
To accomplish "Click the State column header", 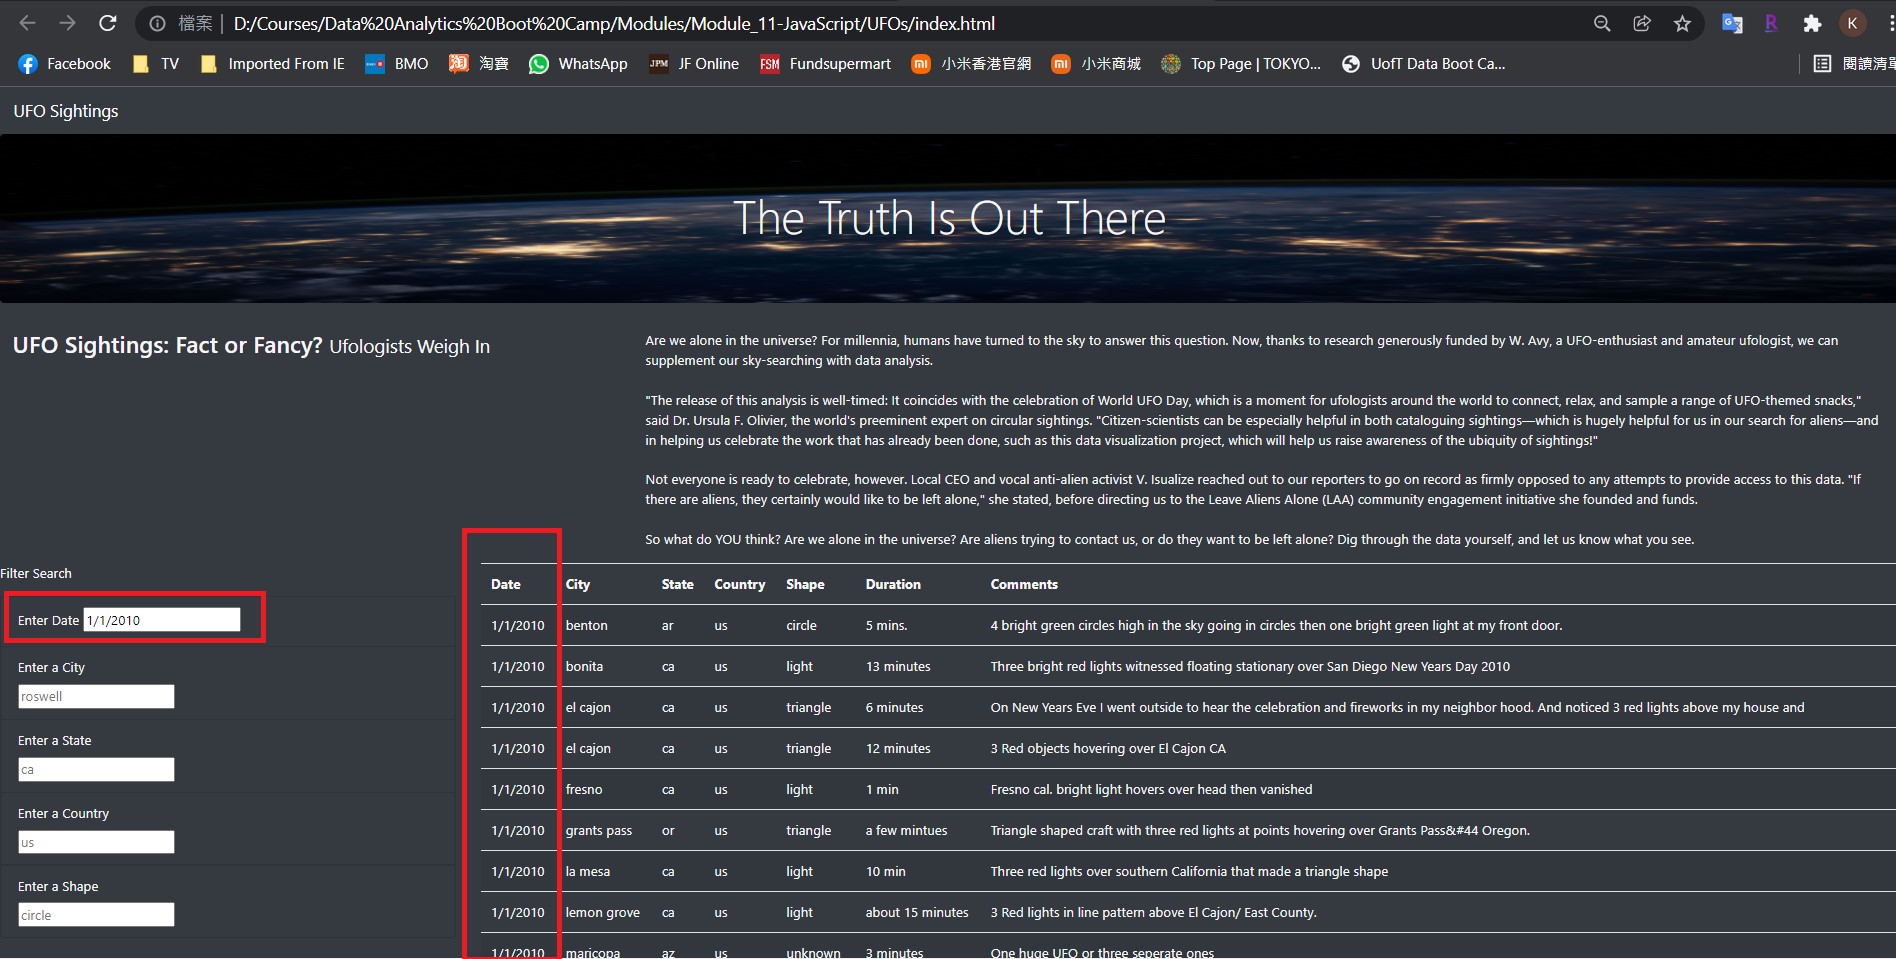I will pos(677,584).
